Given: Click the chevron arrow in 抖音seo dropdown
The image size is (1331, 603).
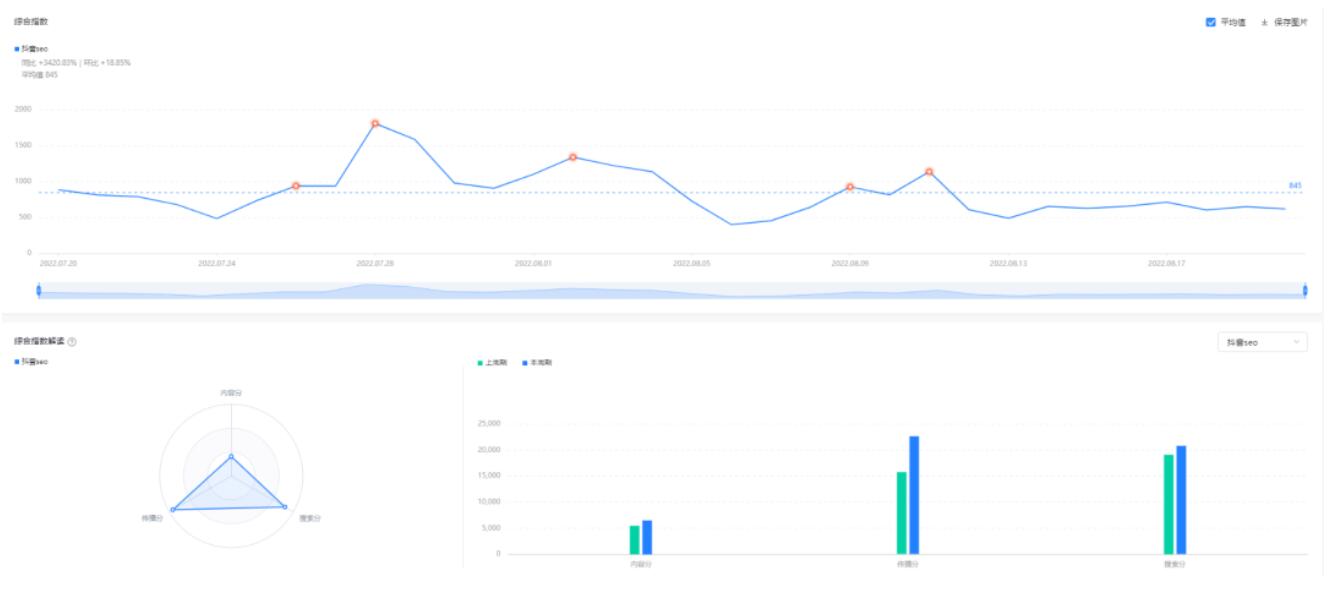Looking at the screenshot, I should click(x=1297, y=343).
